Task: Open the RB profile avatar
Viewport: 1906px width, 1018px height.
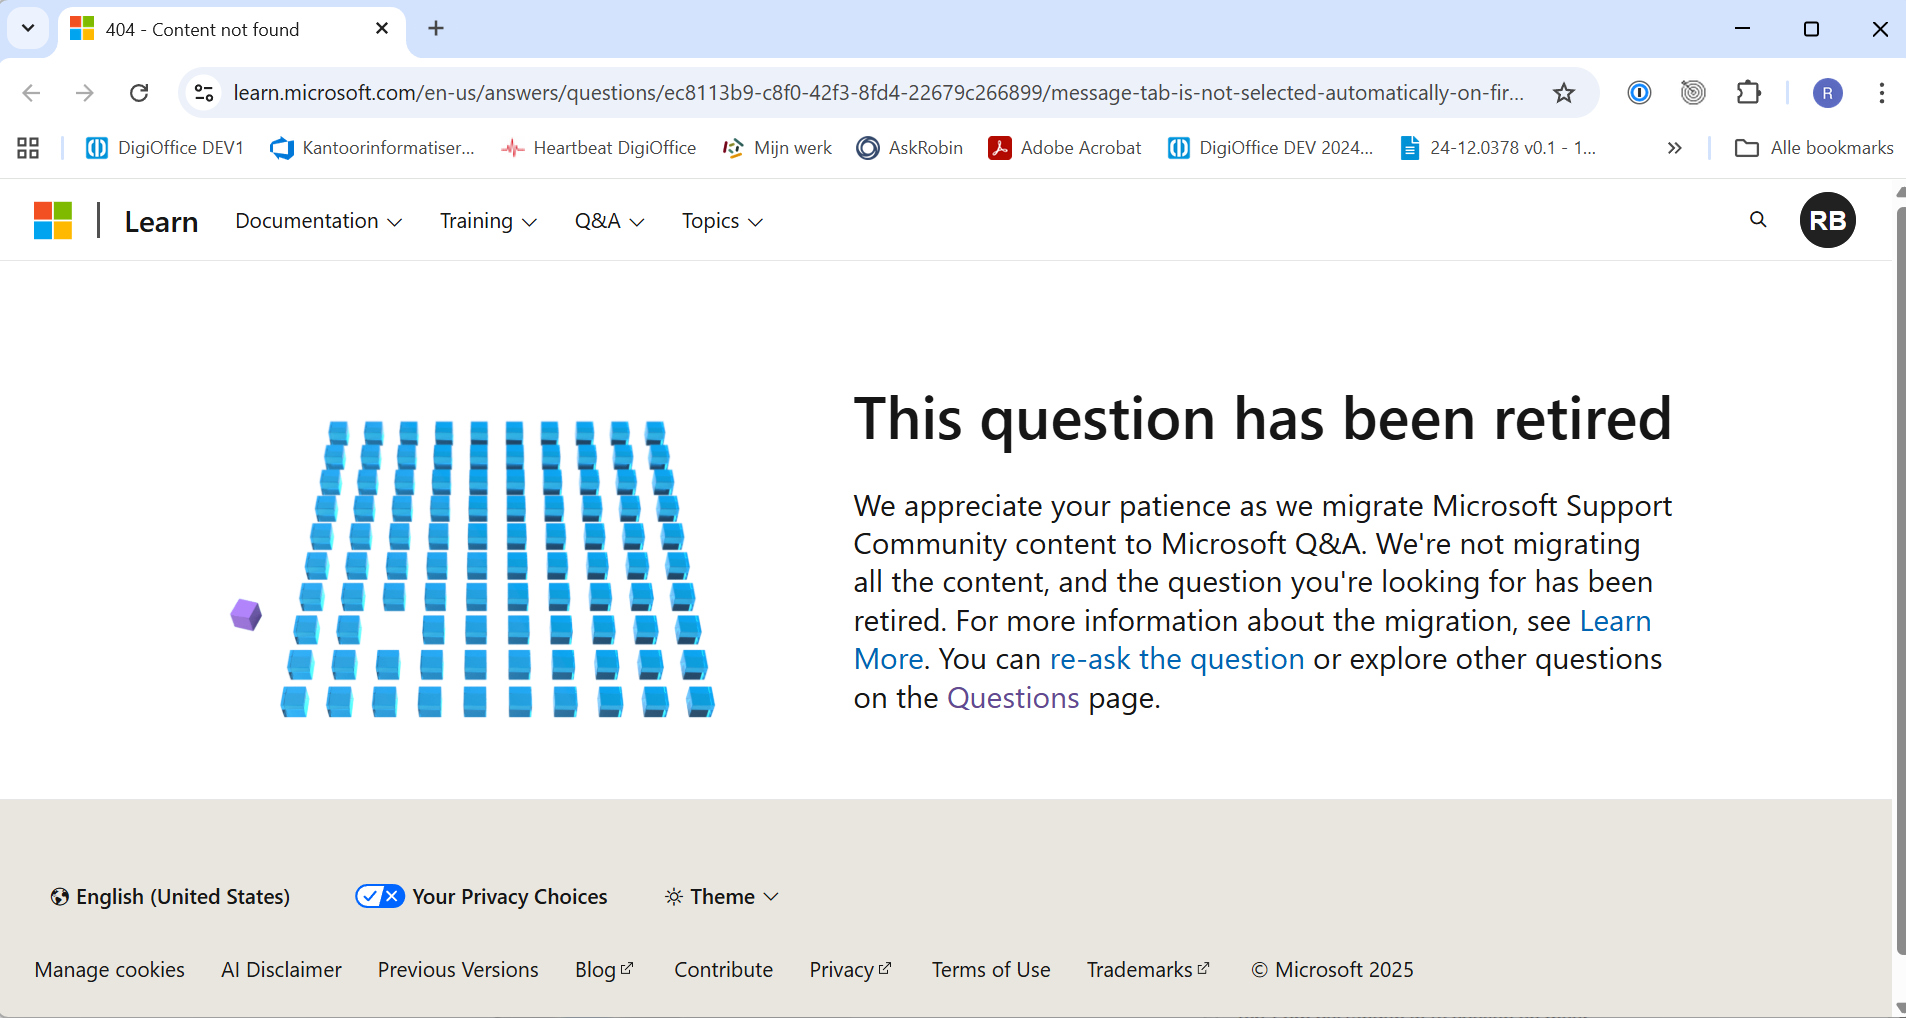Action: pyautogui.click(x=1828, y=220)
